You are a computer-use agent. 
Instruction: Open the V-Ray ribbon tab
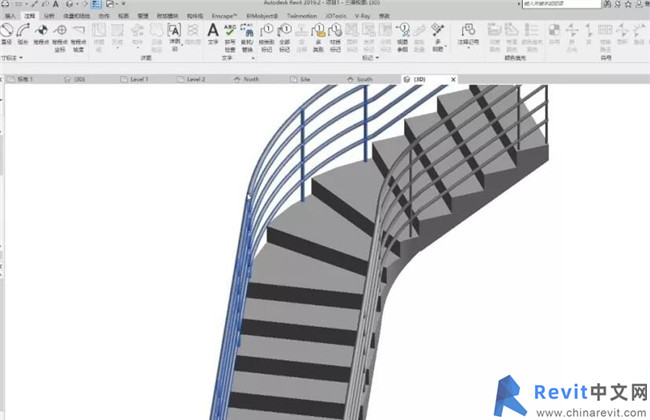pyautogui.click(x=362, y=16)
